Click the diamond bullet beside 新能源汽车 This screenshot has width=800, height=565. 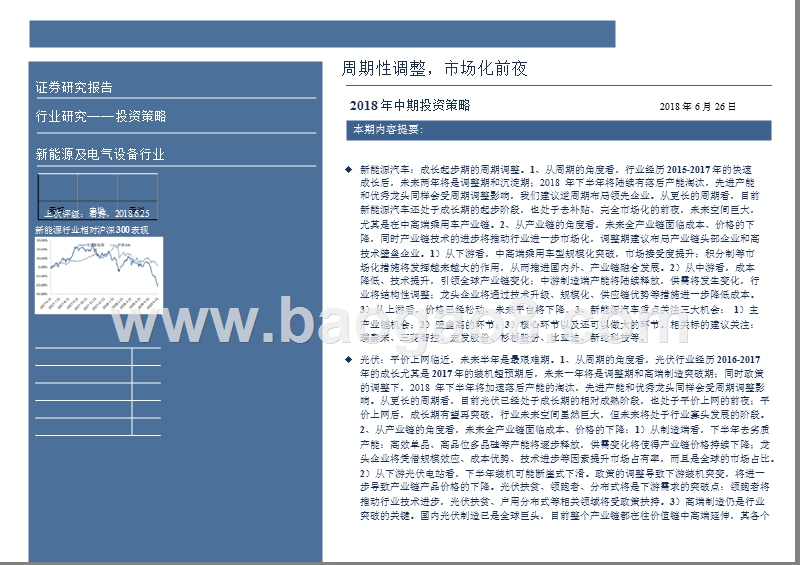tap(348, 169)
